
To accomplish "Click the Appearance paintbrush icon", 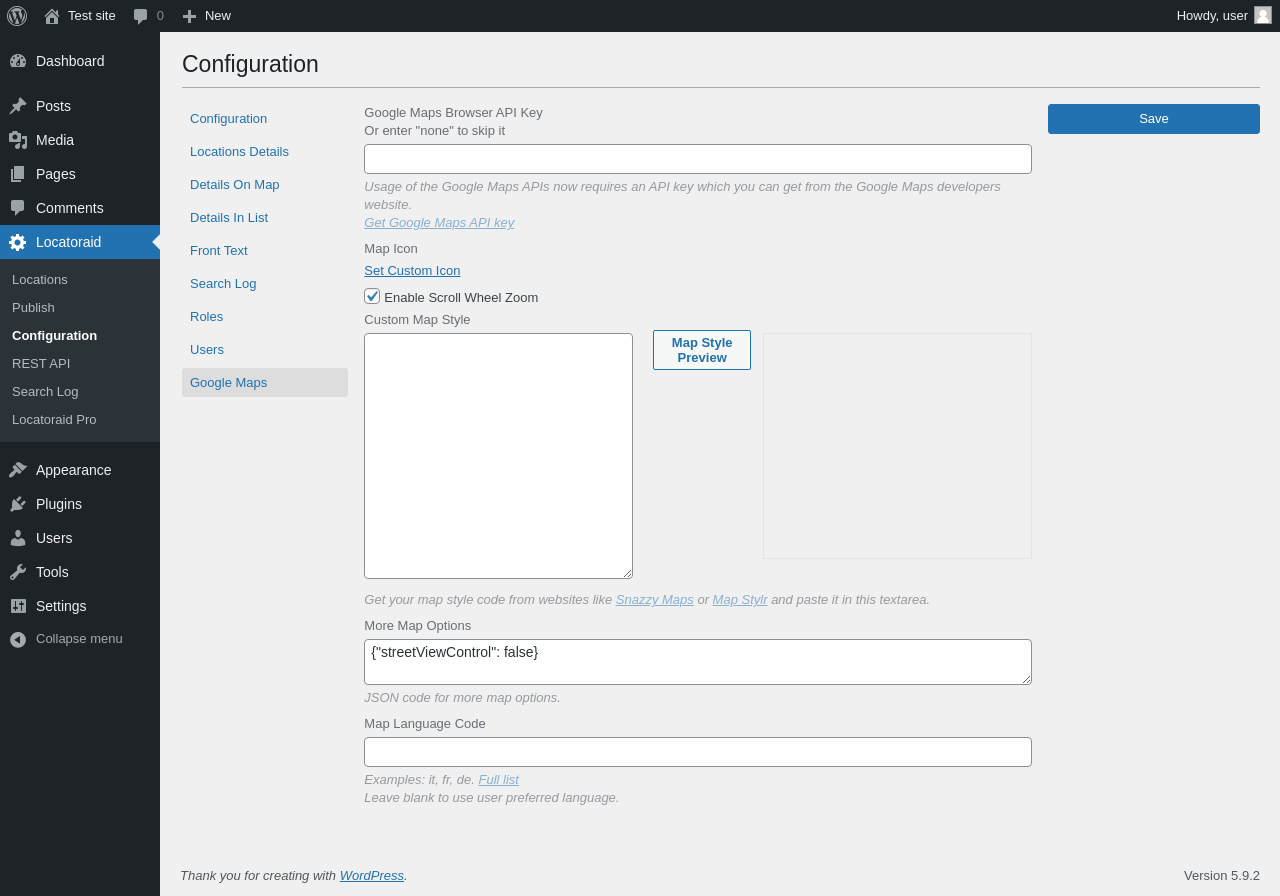I will [18, 470].
